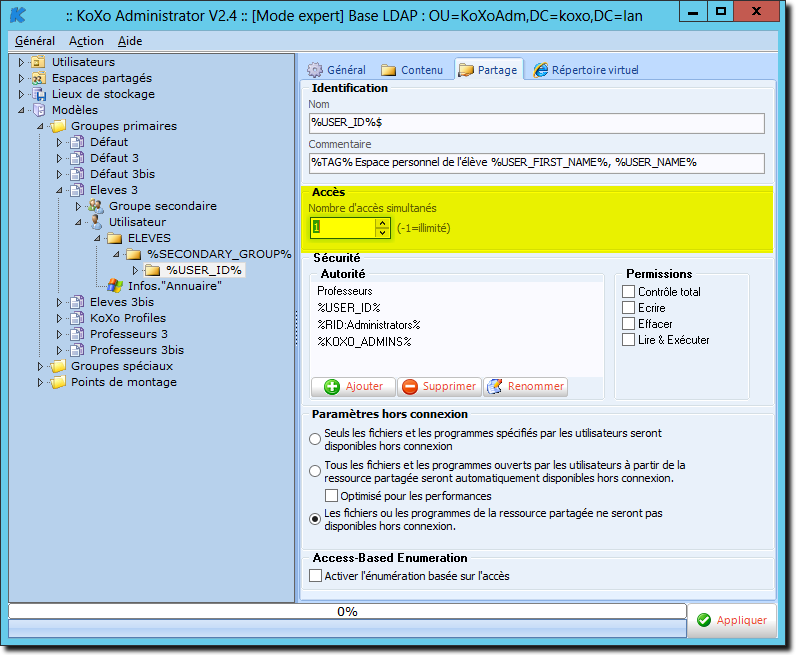Switch to the Répertoire virtuel tab
796x655 pixels.
(x=585, y=70)
